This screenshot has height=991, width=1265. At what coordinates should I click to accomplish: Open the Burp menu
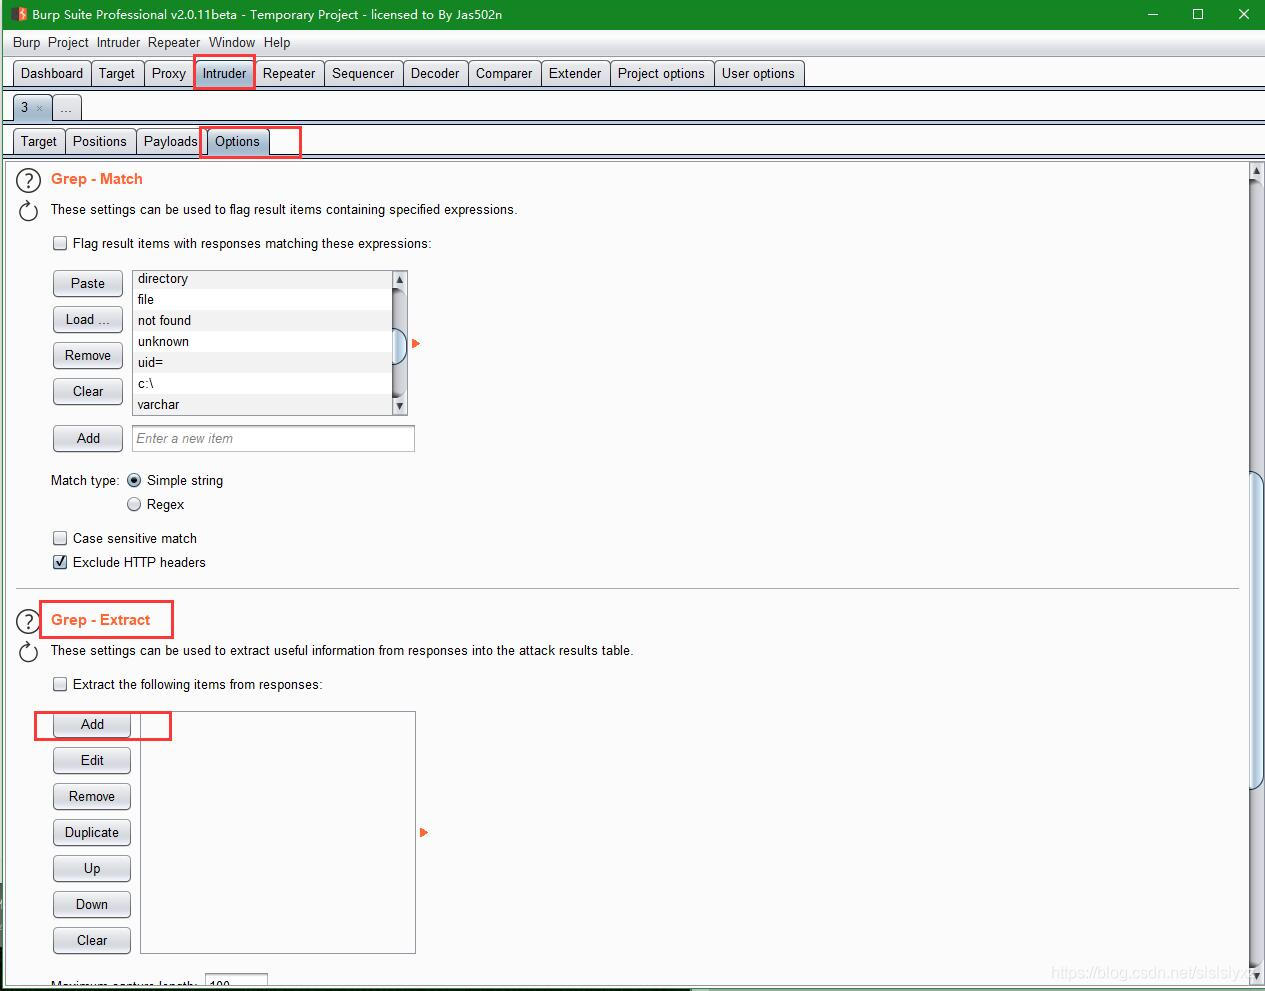[27, 42]
